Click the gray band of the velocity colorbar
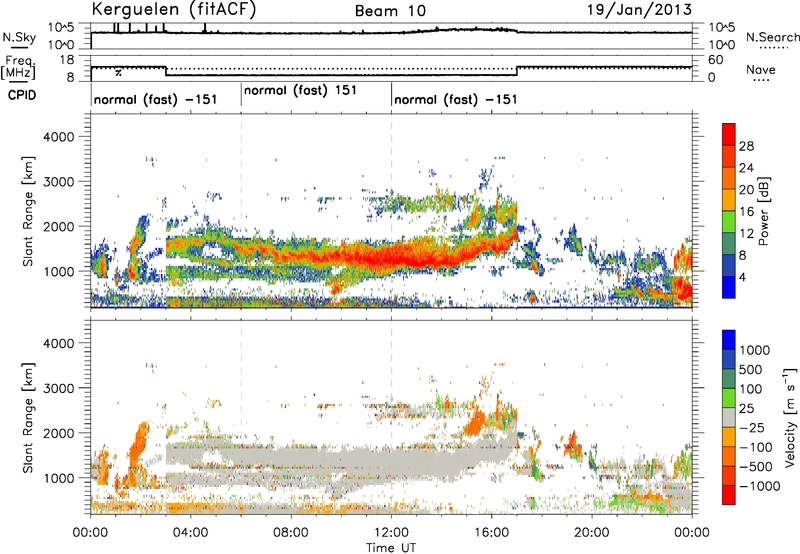 pos(729,418)
